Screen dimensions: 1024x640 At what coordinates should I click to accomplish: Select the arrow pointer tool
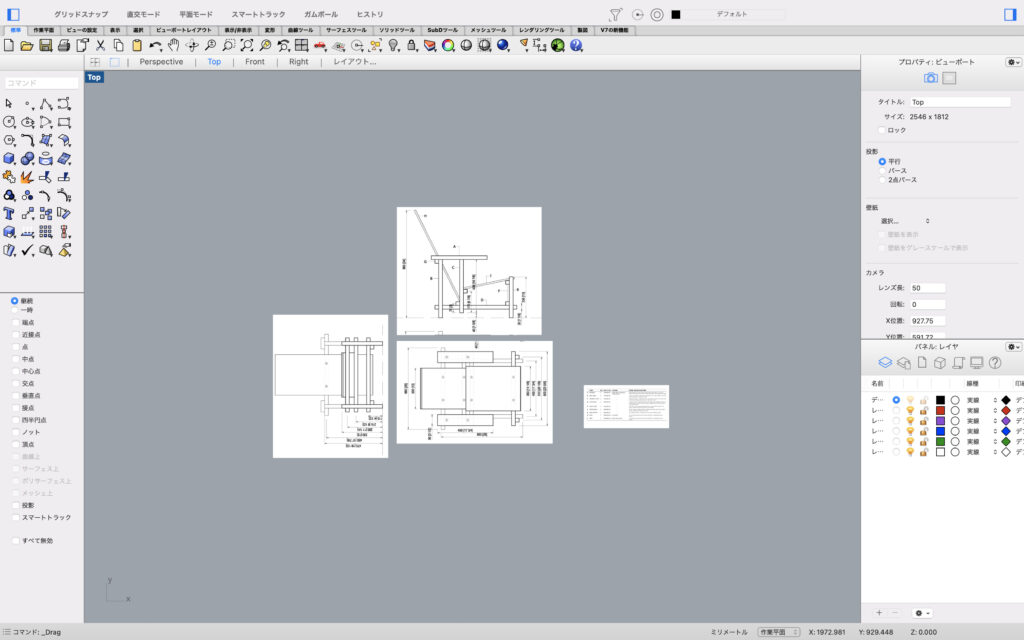(9, 104)
